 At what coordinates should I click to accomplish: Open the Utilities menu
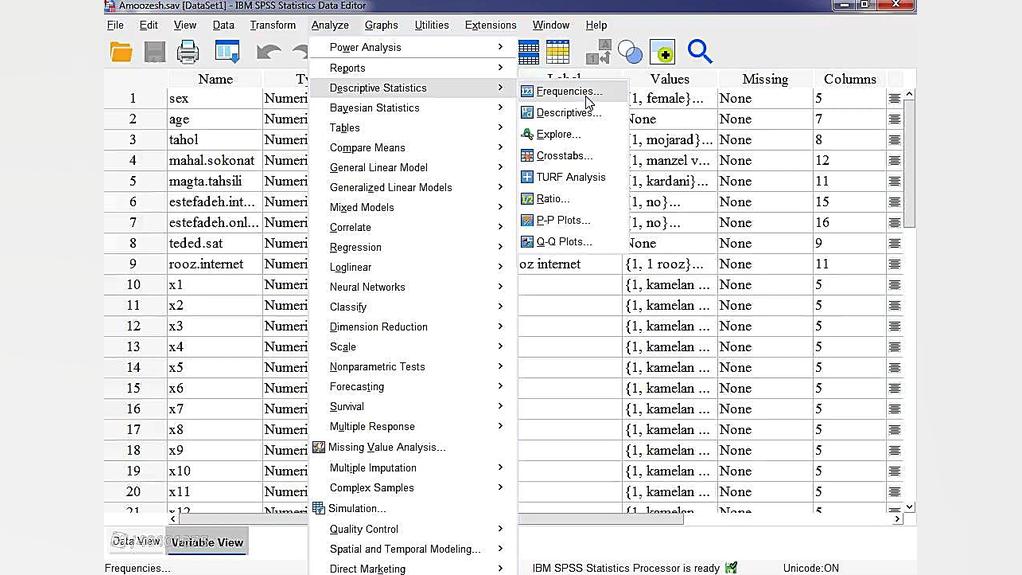tap(431, 25)
